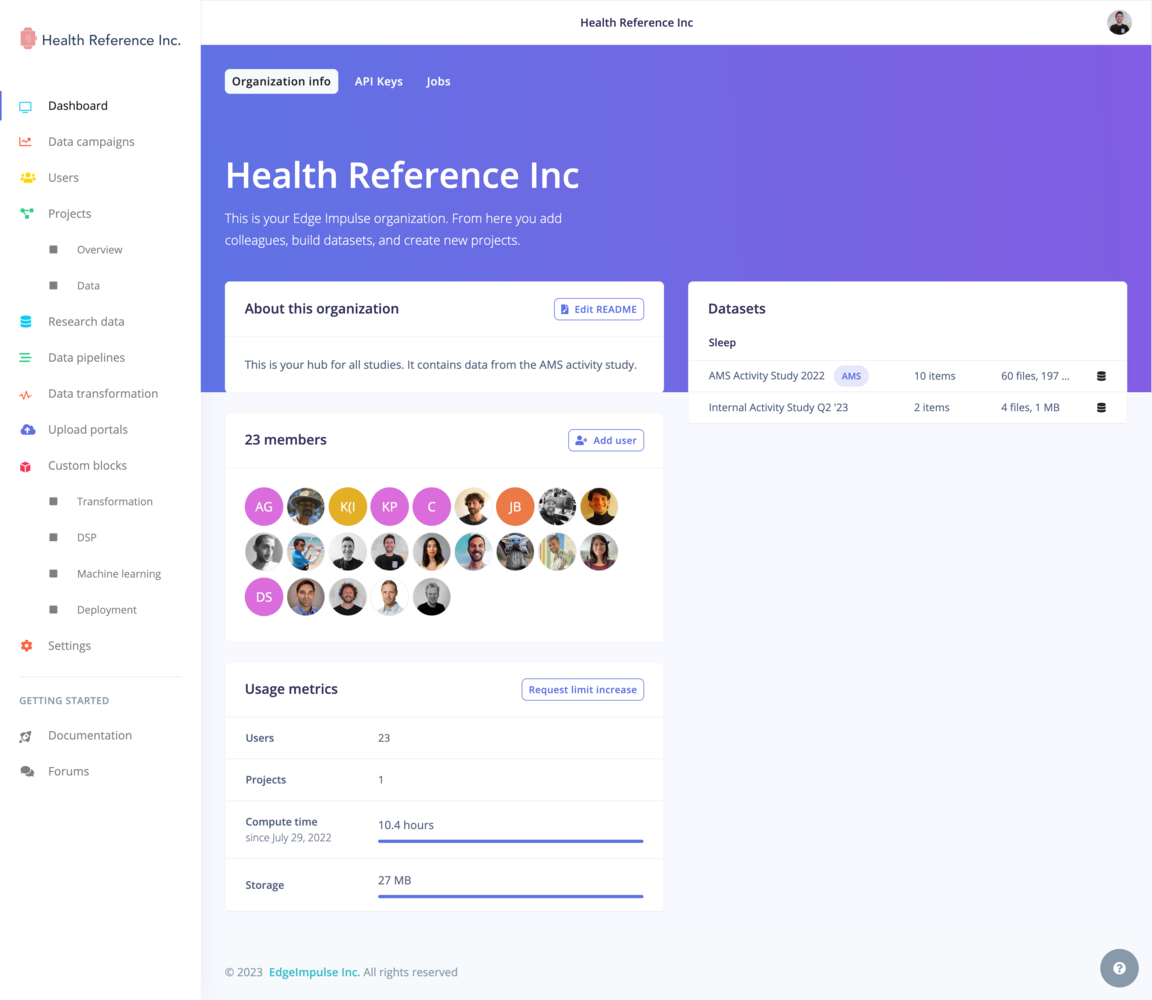Viewport: 1152px width, 1000px height.
Task: Click the '10.4 hours' compute value
Action: point(406,825)
